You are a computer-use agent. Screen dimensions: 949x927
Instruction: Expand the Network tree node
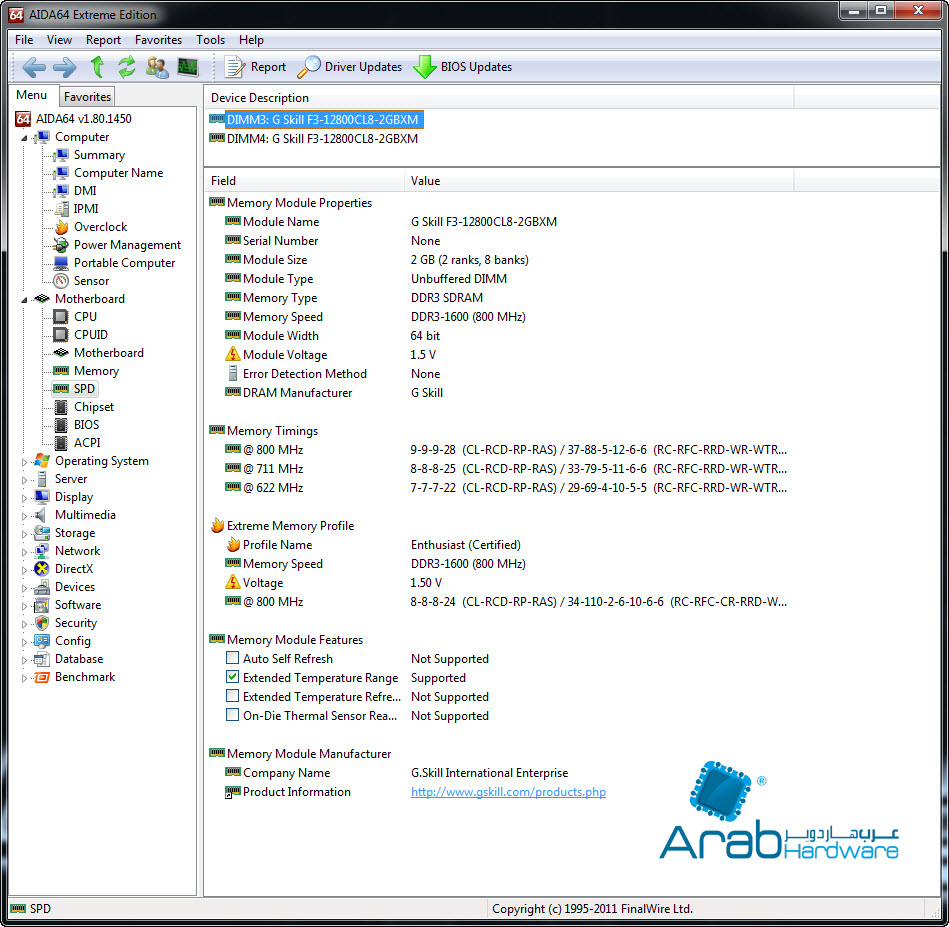[24, 552]
